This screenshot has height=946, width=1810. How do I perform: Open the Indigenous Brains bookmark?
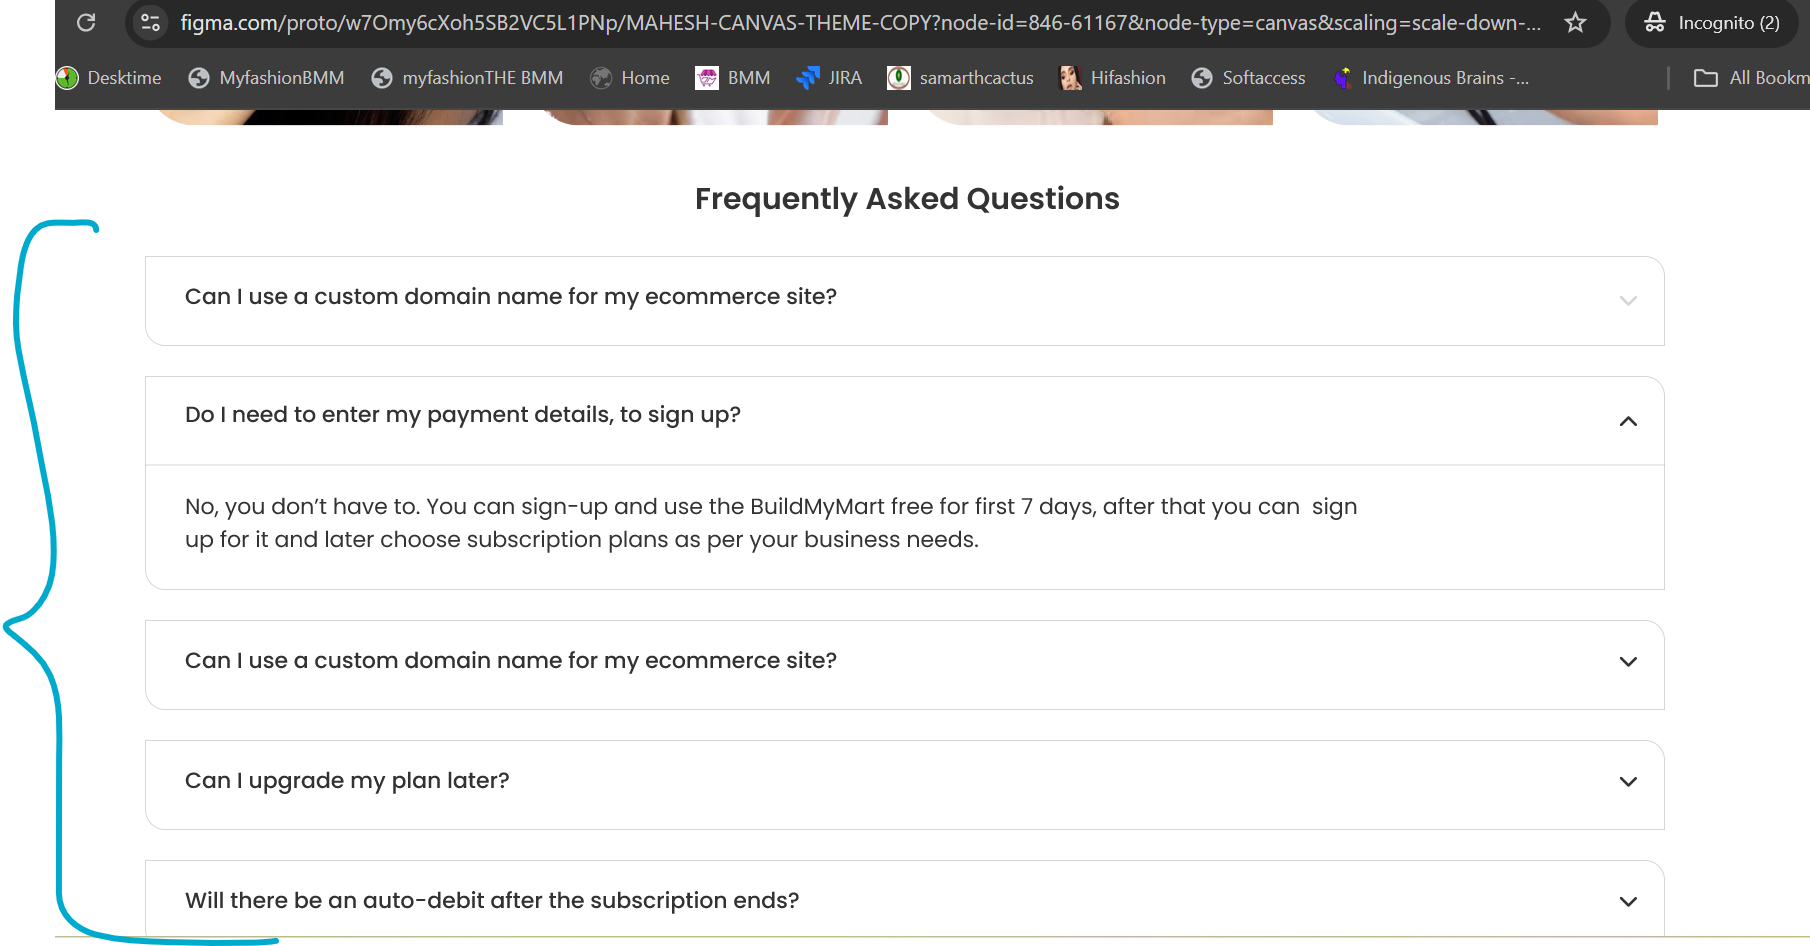(1430, 78)
